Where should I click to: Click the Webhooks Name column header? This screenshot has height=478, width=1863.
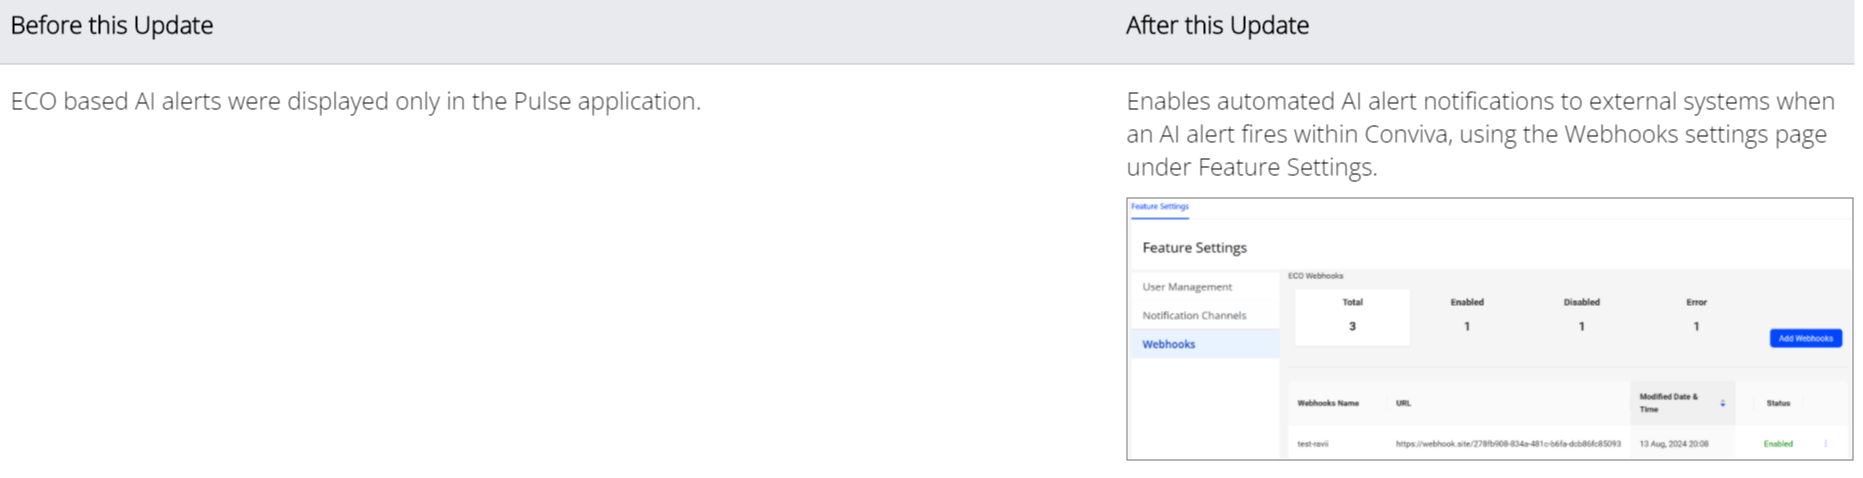click(1328, 403)
